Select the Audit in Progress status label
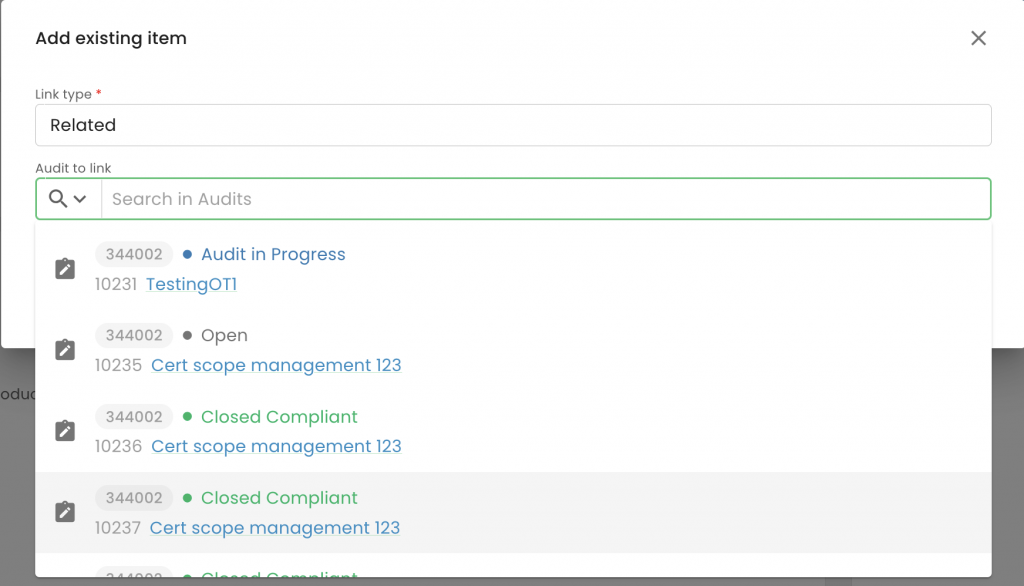Viewport: 1024px width, 586px height. pos(273,254)
